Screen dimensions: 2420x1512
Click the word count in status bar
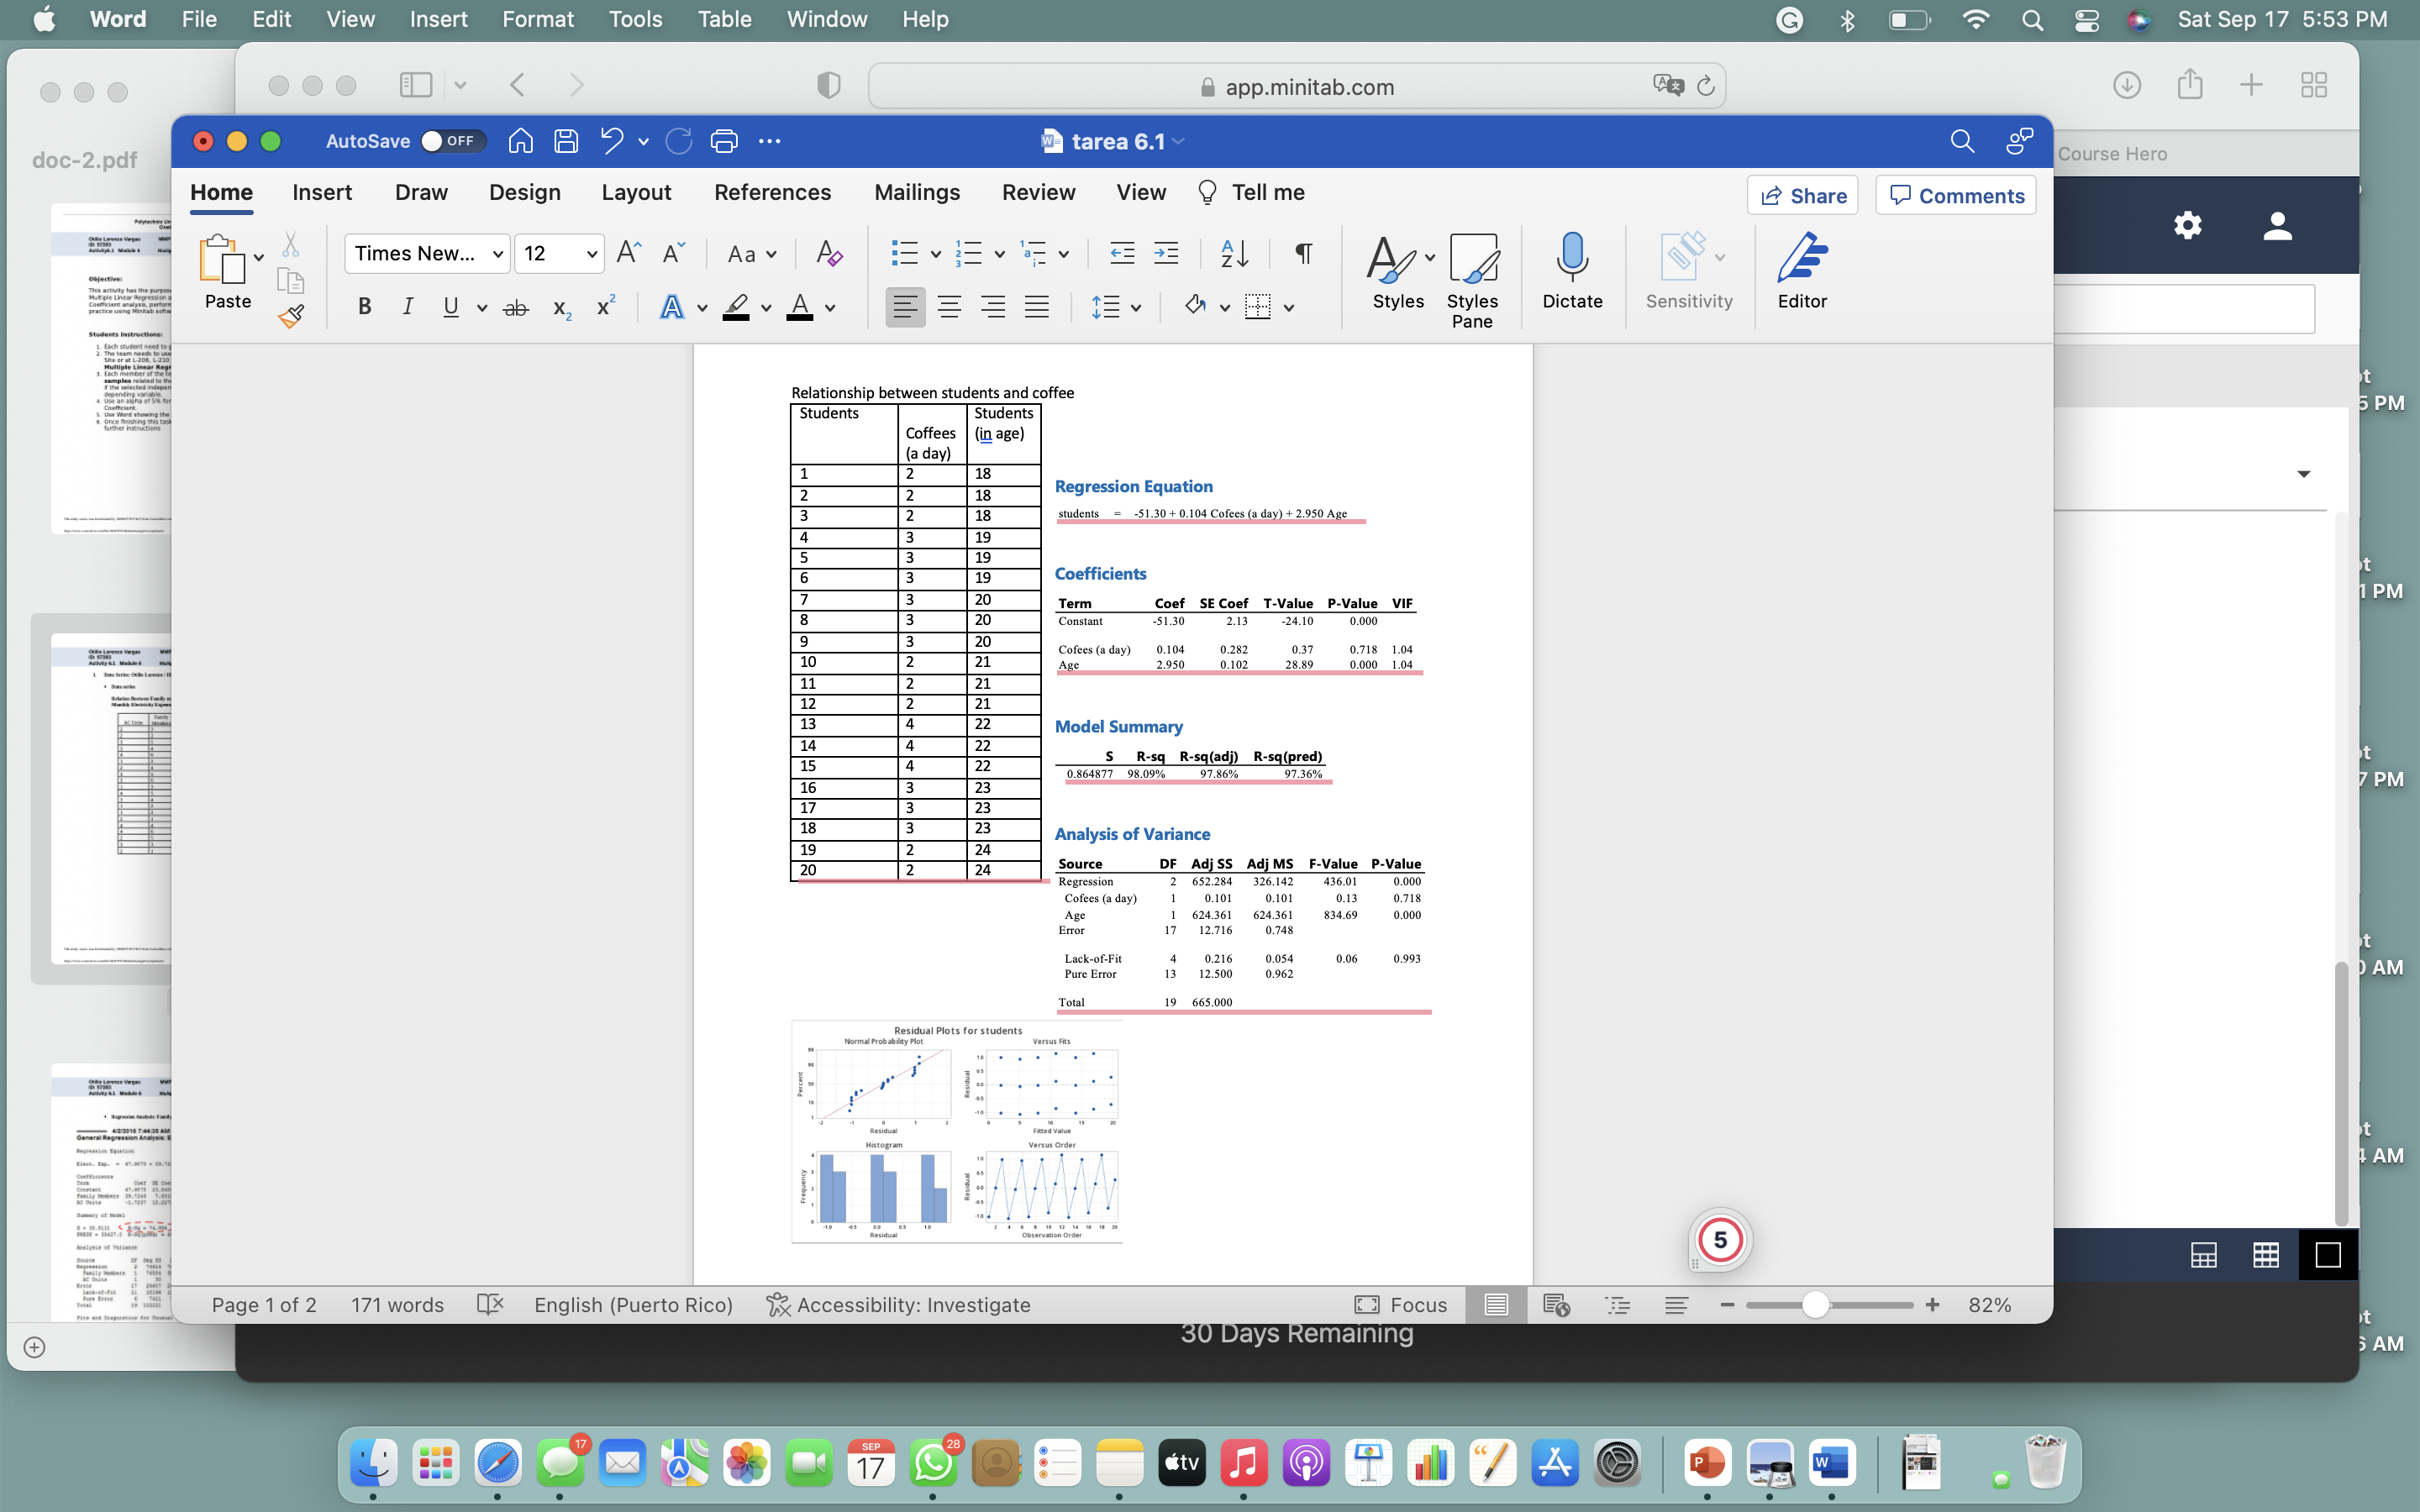[397, 1305]
